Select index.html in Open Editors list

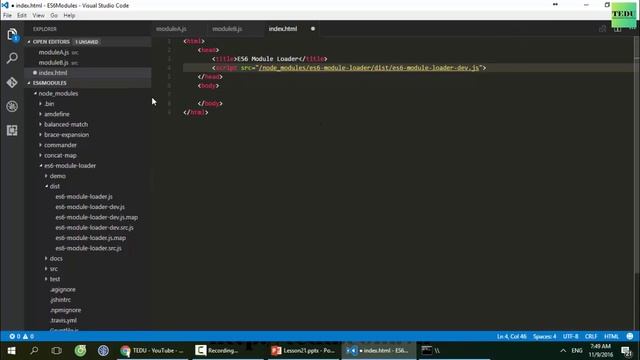coord(53,73)
